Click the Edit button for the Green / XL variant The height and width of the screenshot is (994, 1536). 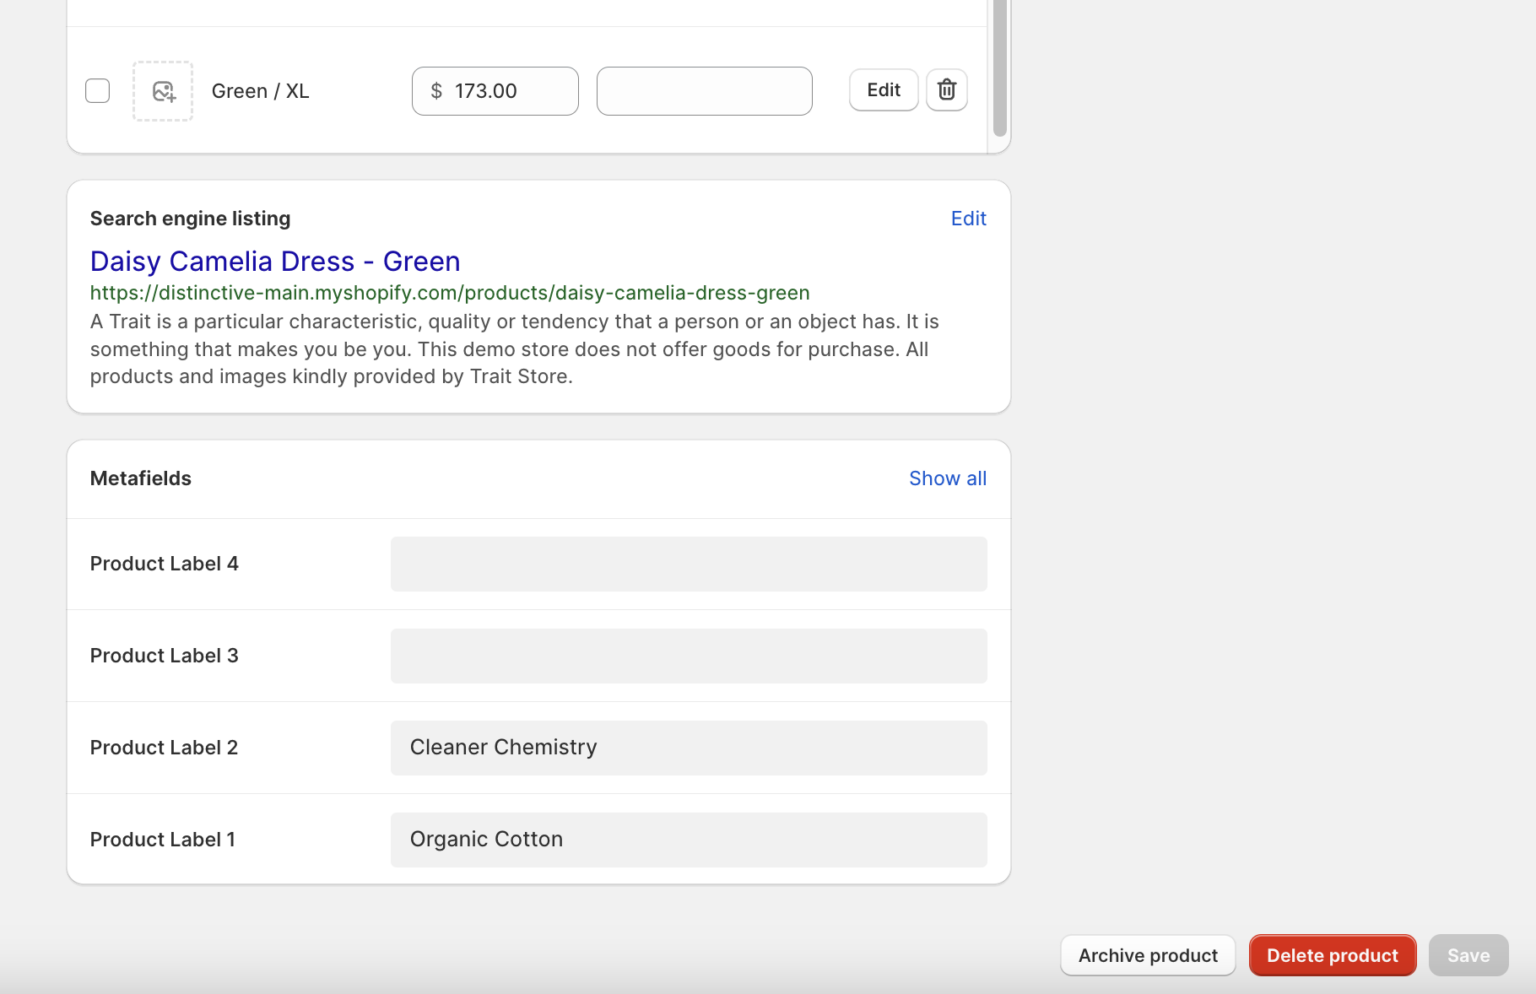pyautogui.click(x=882, y=89)
